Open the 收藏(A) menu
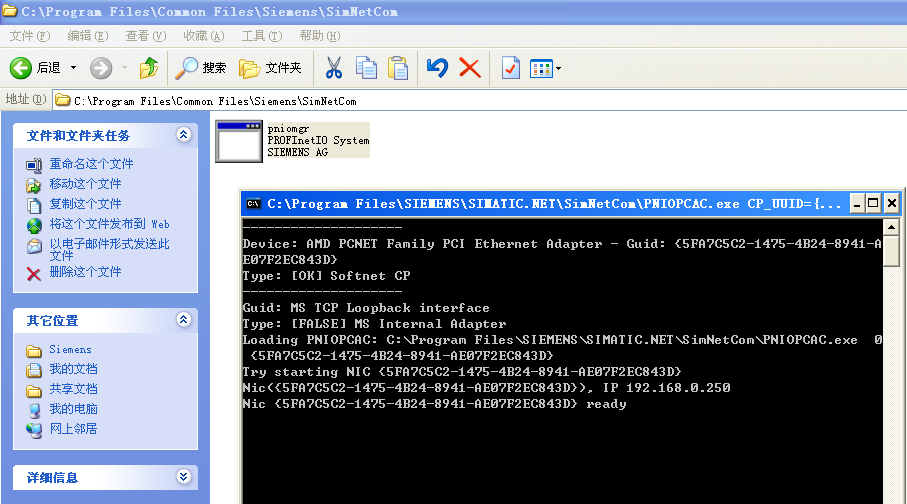This screenshot has height=504, width=907. coord(204,36)
